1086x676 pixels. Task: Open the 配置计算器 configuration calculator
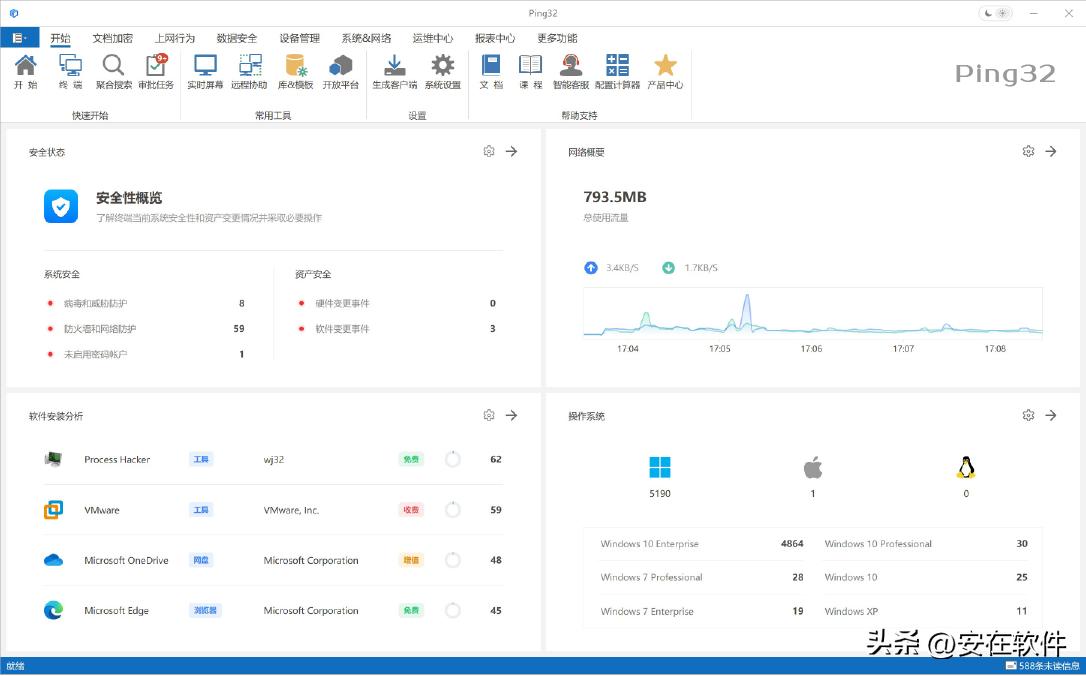point(617,72)
